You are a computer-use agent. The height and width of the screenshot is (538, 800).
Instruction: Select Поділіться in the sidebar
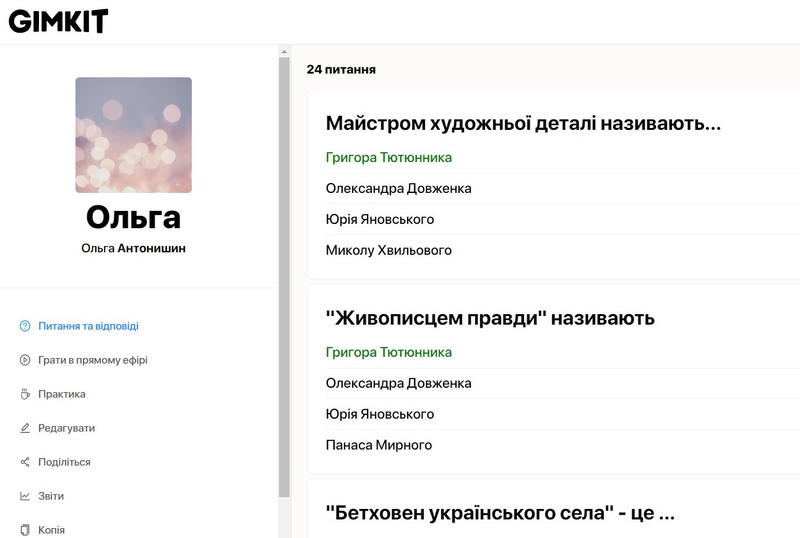(x=64, y=462)
